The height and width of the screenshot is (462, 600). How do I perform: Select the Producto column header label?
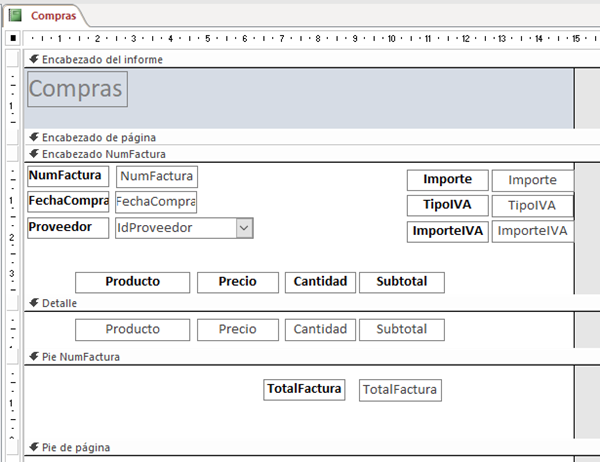click(x=132, y=282)
